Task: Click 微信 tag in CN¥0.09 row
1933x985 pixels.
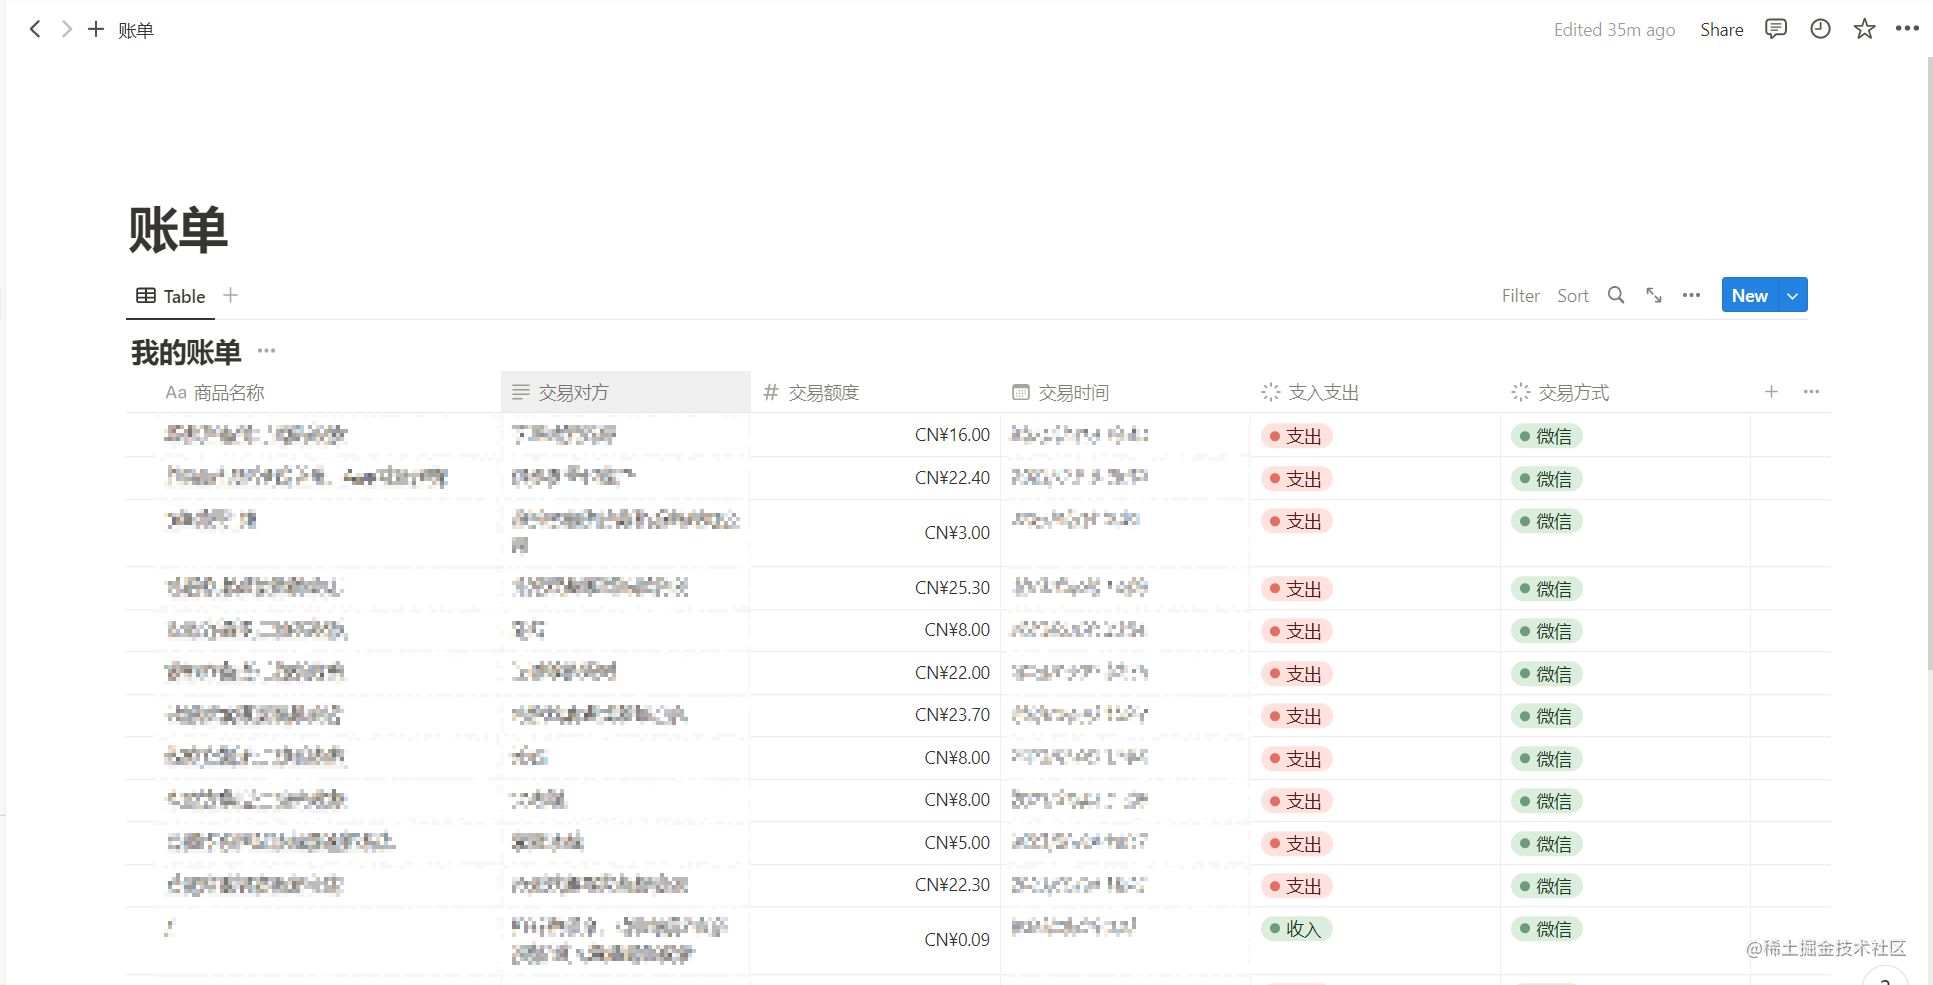Action: (1546, 929)
